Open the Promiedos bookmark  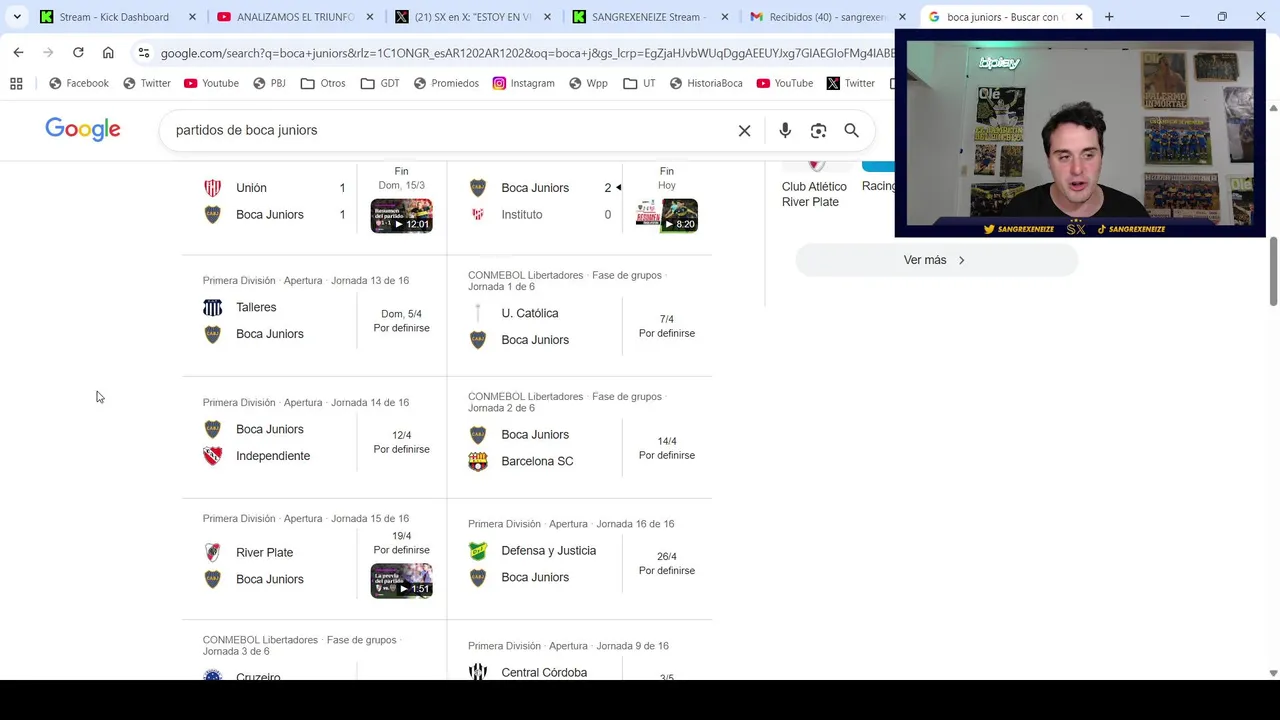tap(445, 83)
